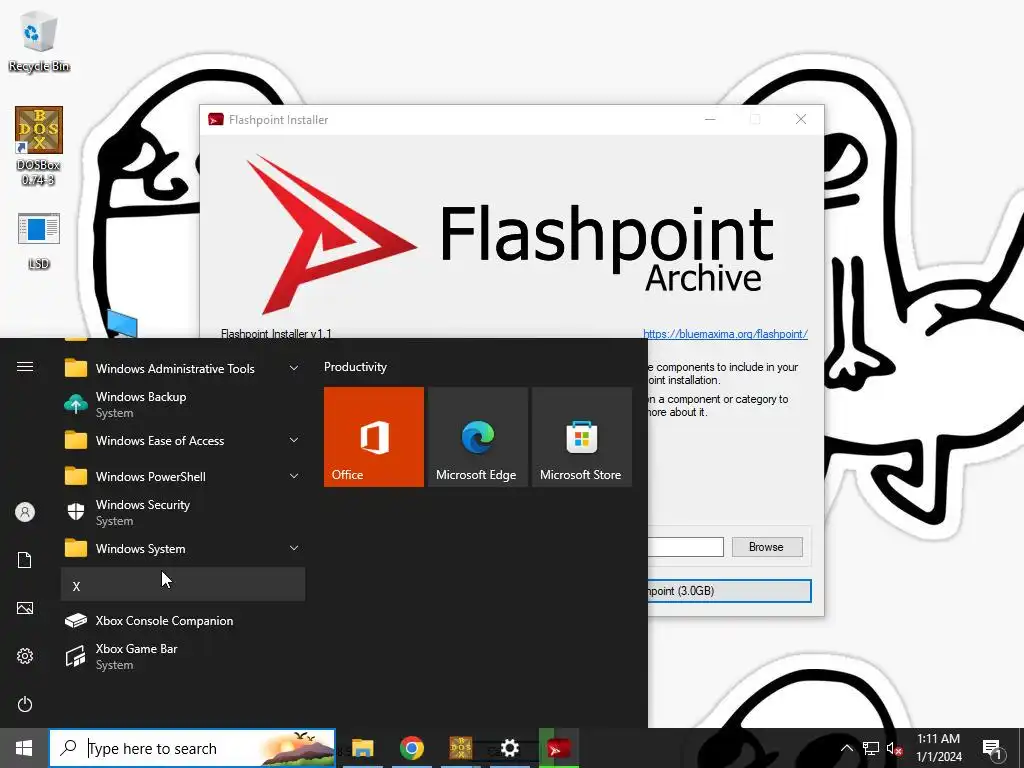
Task: Open the Windows System folder
Action: click(x=183, y=548)
